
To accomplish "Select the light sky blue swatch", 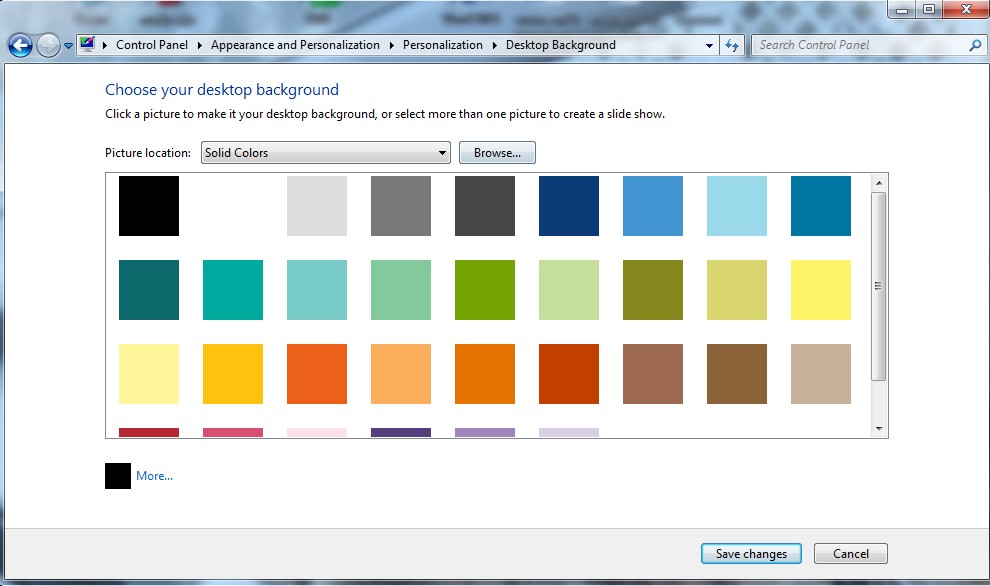I will pyautogui.click(x=737, y=206).
